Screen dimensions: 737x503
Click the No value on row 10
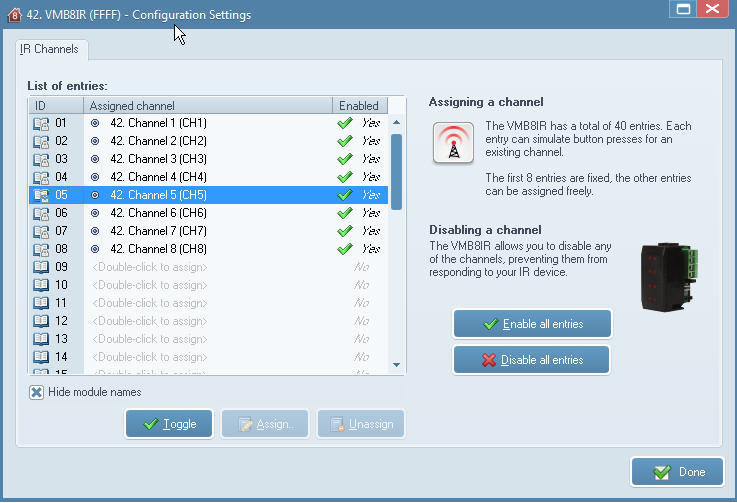[x=361, y=285]
